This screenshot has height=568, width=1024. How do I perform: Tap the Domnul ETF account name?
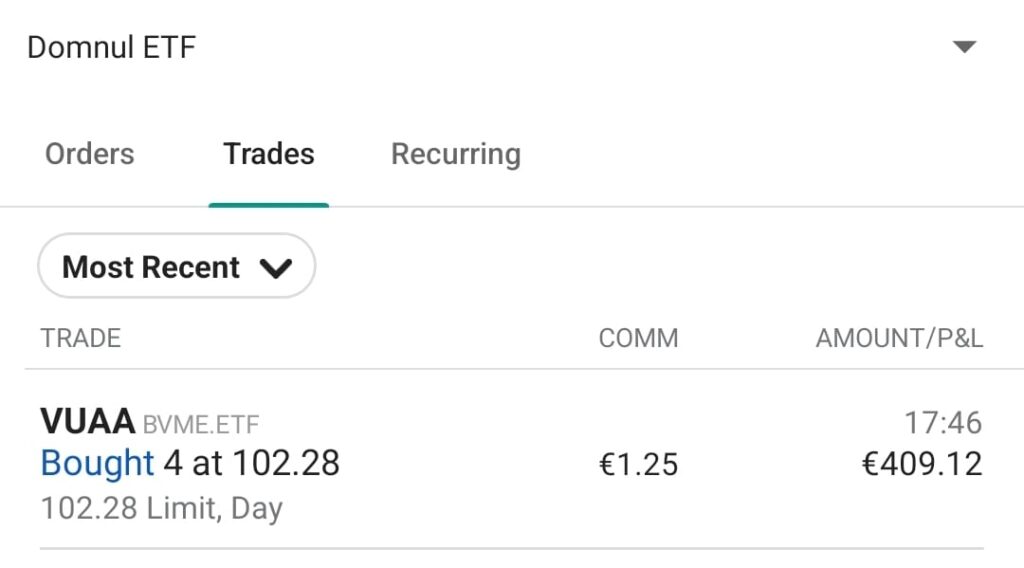click(111, 47)
